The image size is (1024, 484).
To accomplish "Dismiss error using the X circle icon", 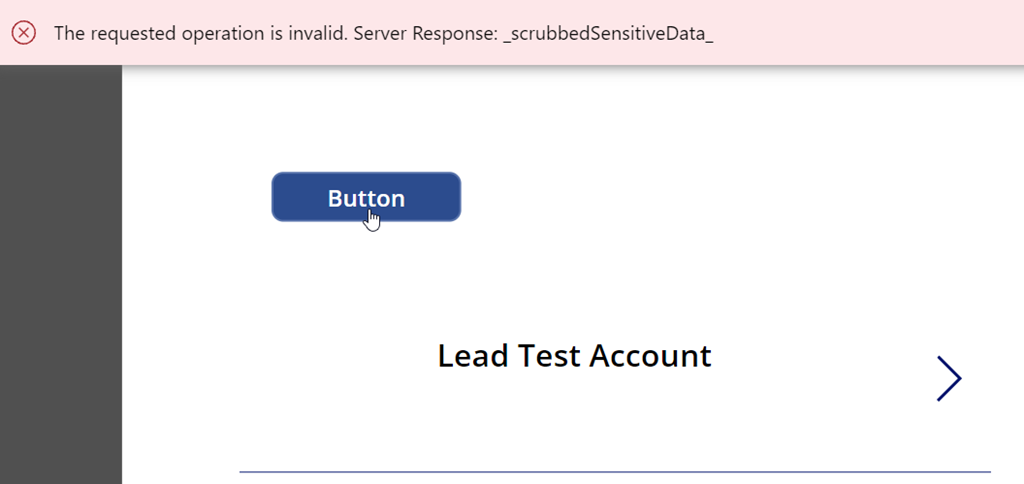I will [24, 33].
